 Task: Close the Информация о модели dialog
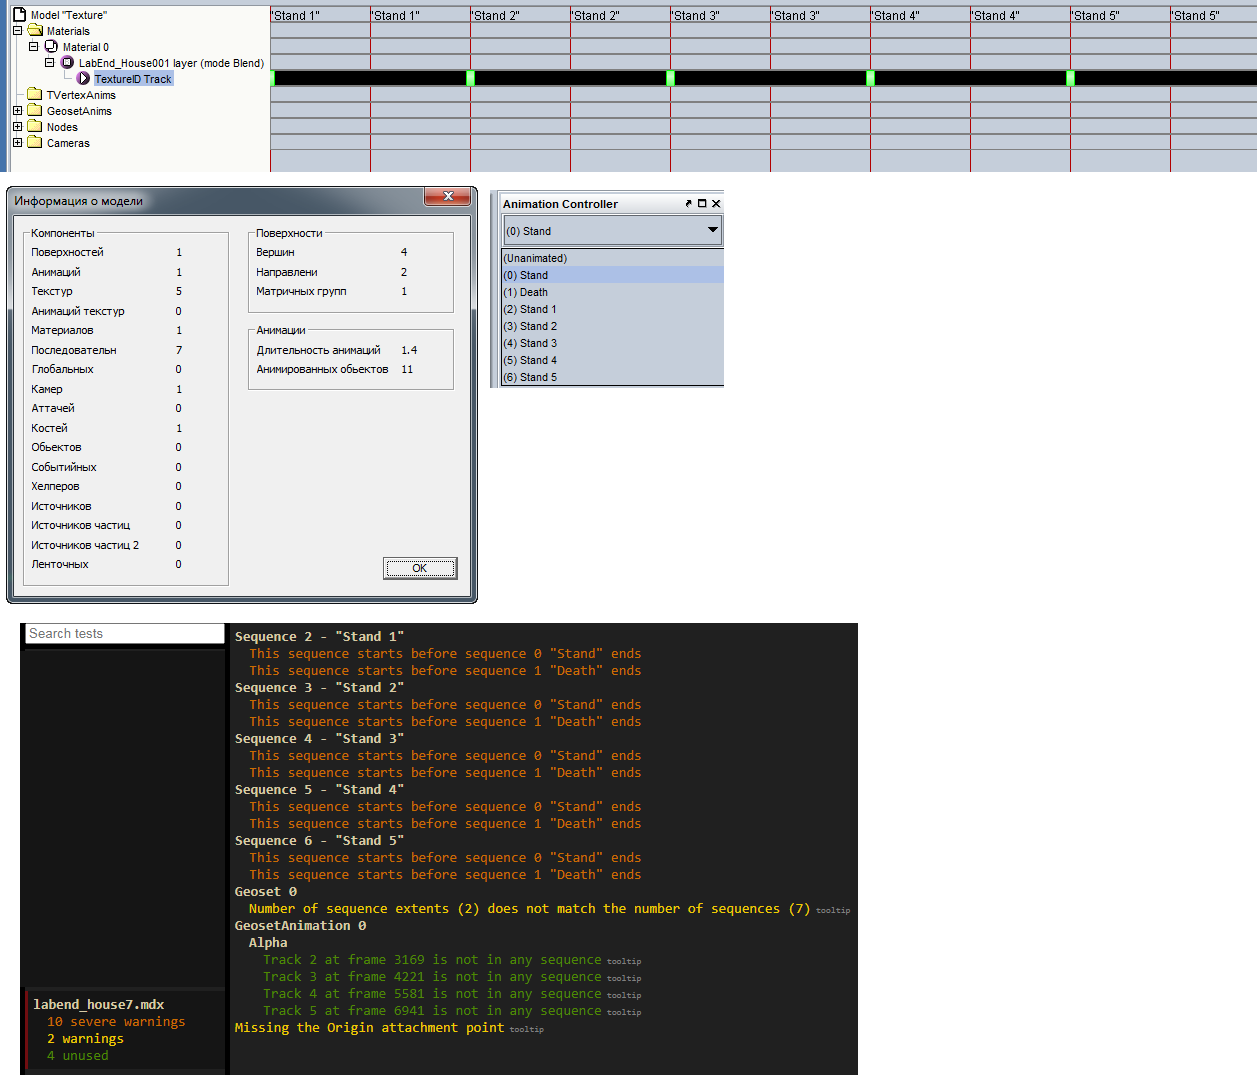tap(448, 197)
